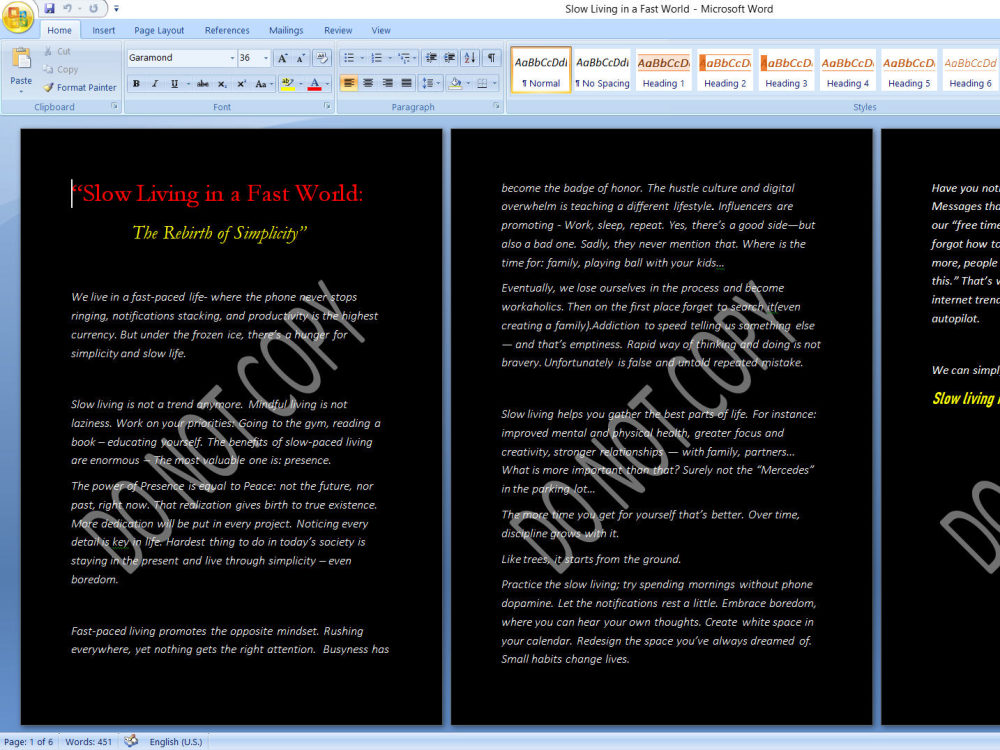Click Words: 451 in the status bar

[89, 742]
